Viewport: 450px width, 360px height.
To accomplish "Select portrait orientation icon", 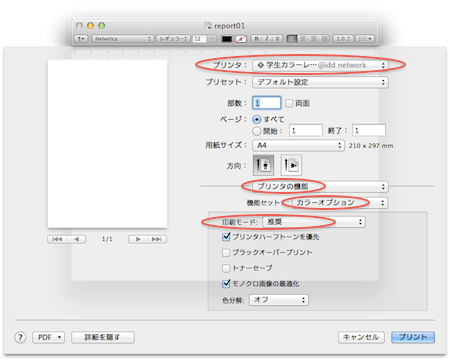I will pyautogui.click(x=263, y=165).
